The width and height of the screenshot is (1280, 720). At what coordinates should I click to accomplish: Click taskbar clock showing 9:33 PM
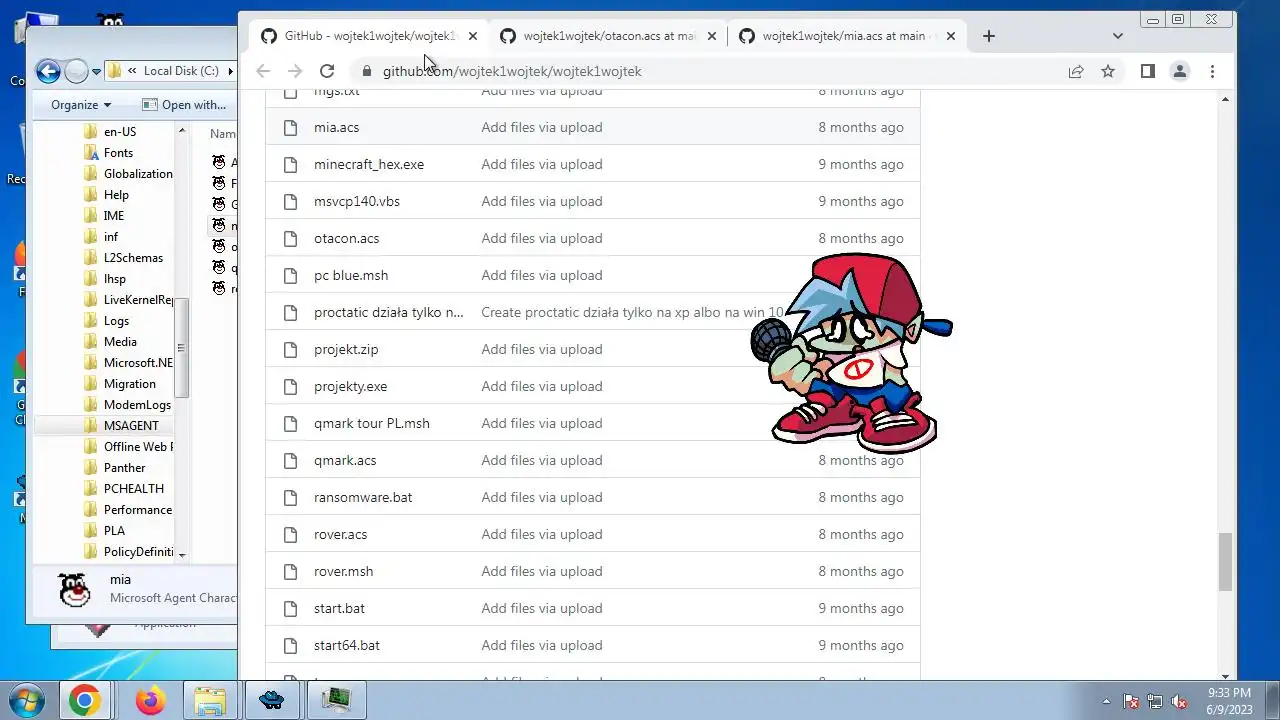point(1229,700)
